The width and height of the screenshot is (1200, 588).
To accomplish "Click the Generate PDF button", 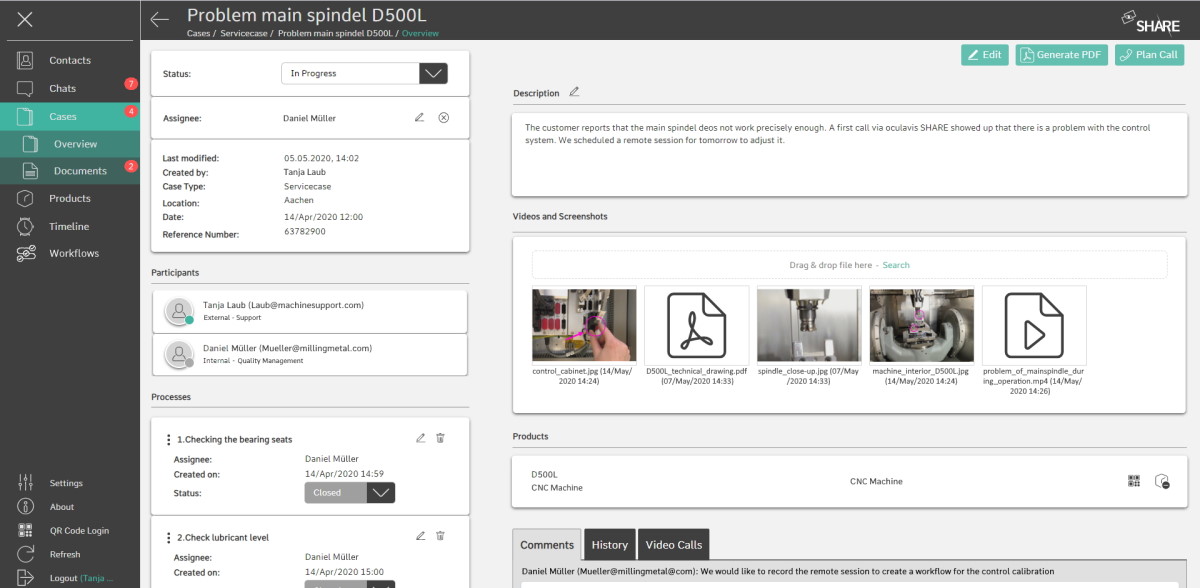I will pos(1062,55).
